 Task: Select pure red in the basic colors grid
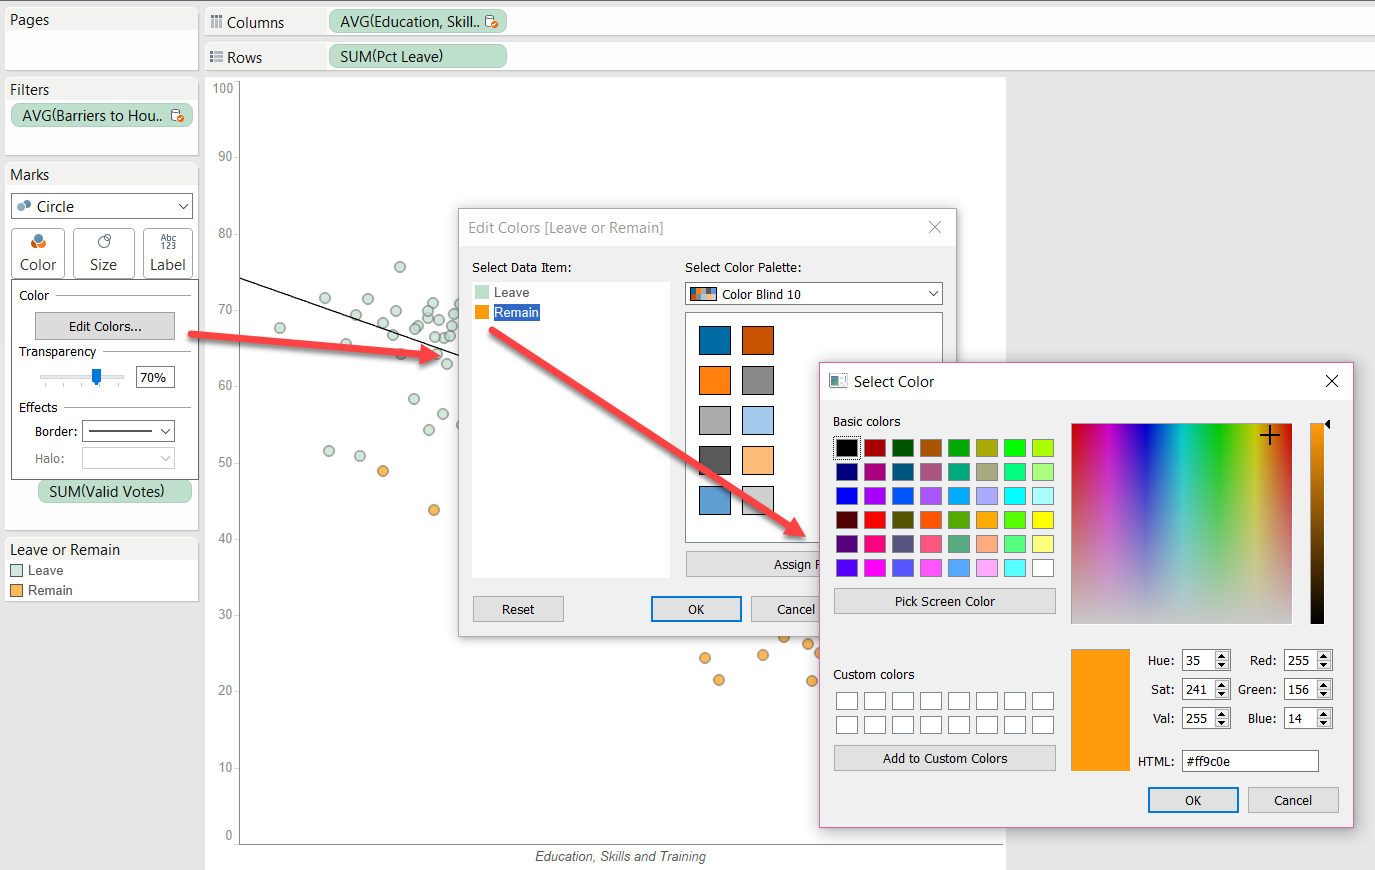(875, 519)
